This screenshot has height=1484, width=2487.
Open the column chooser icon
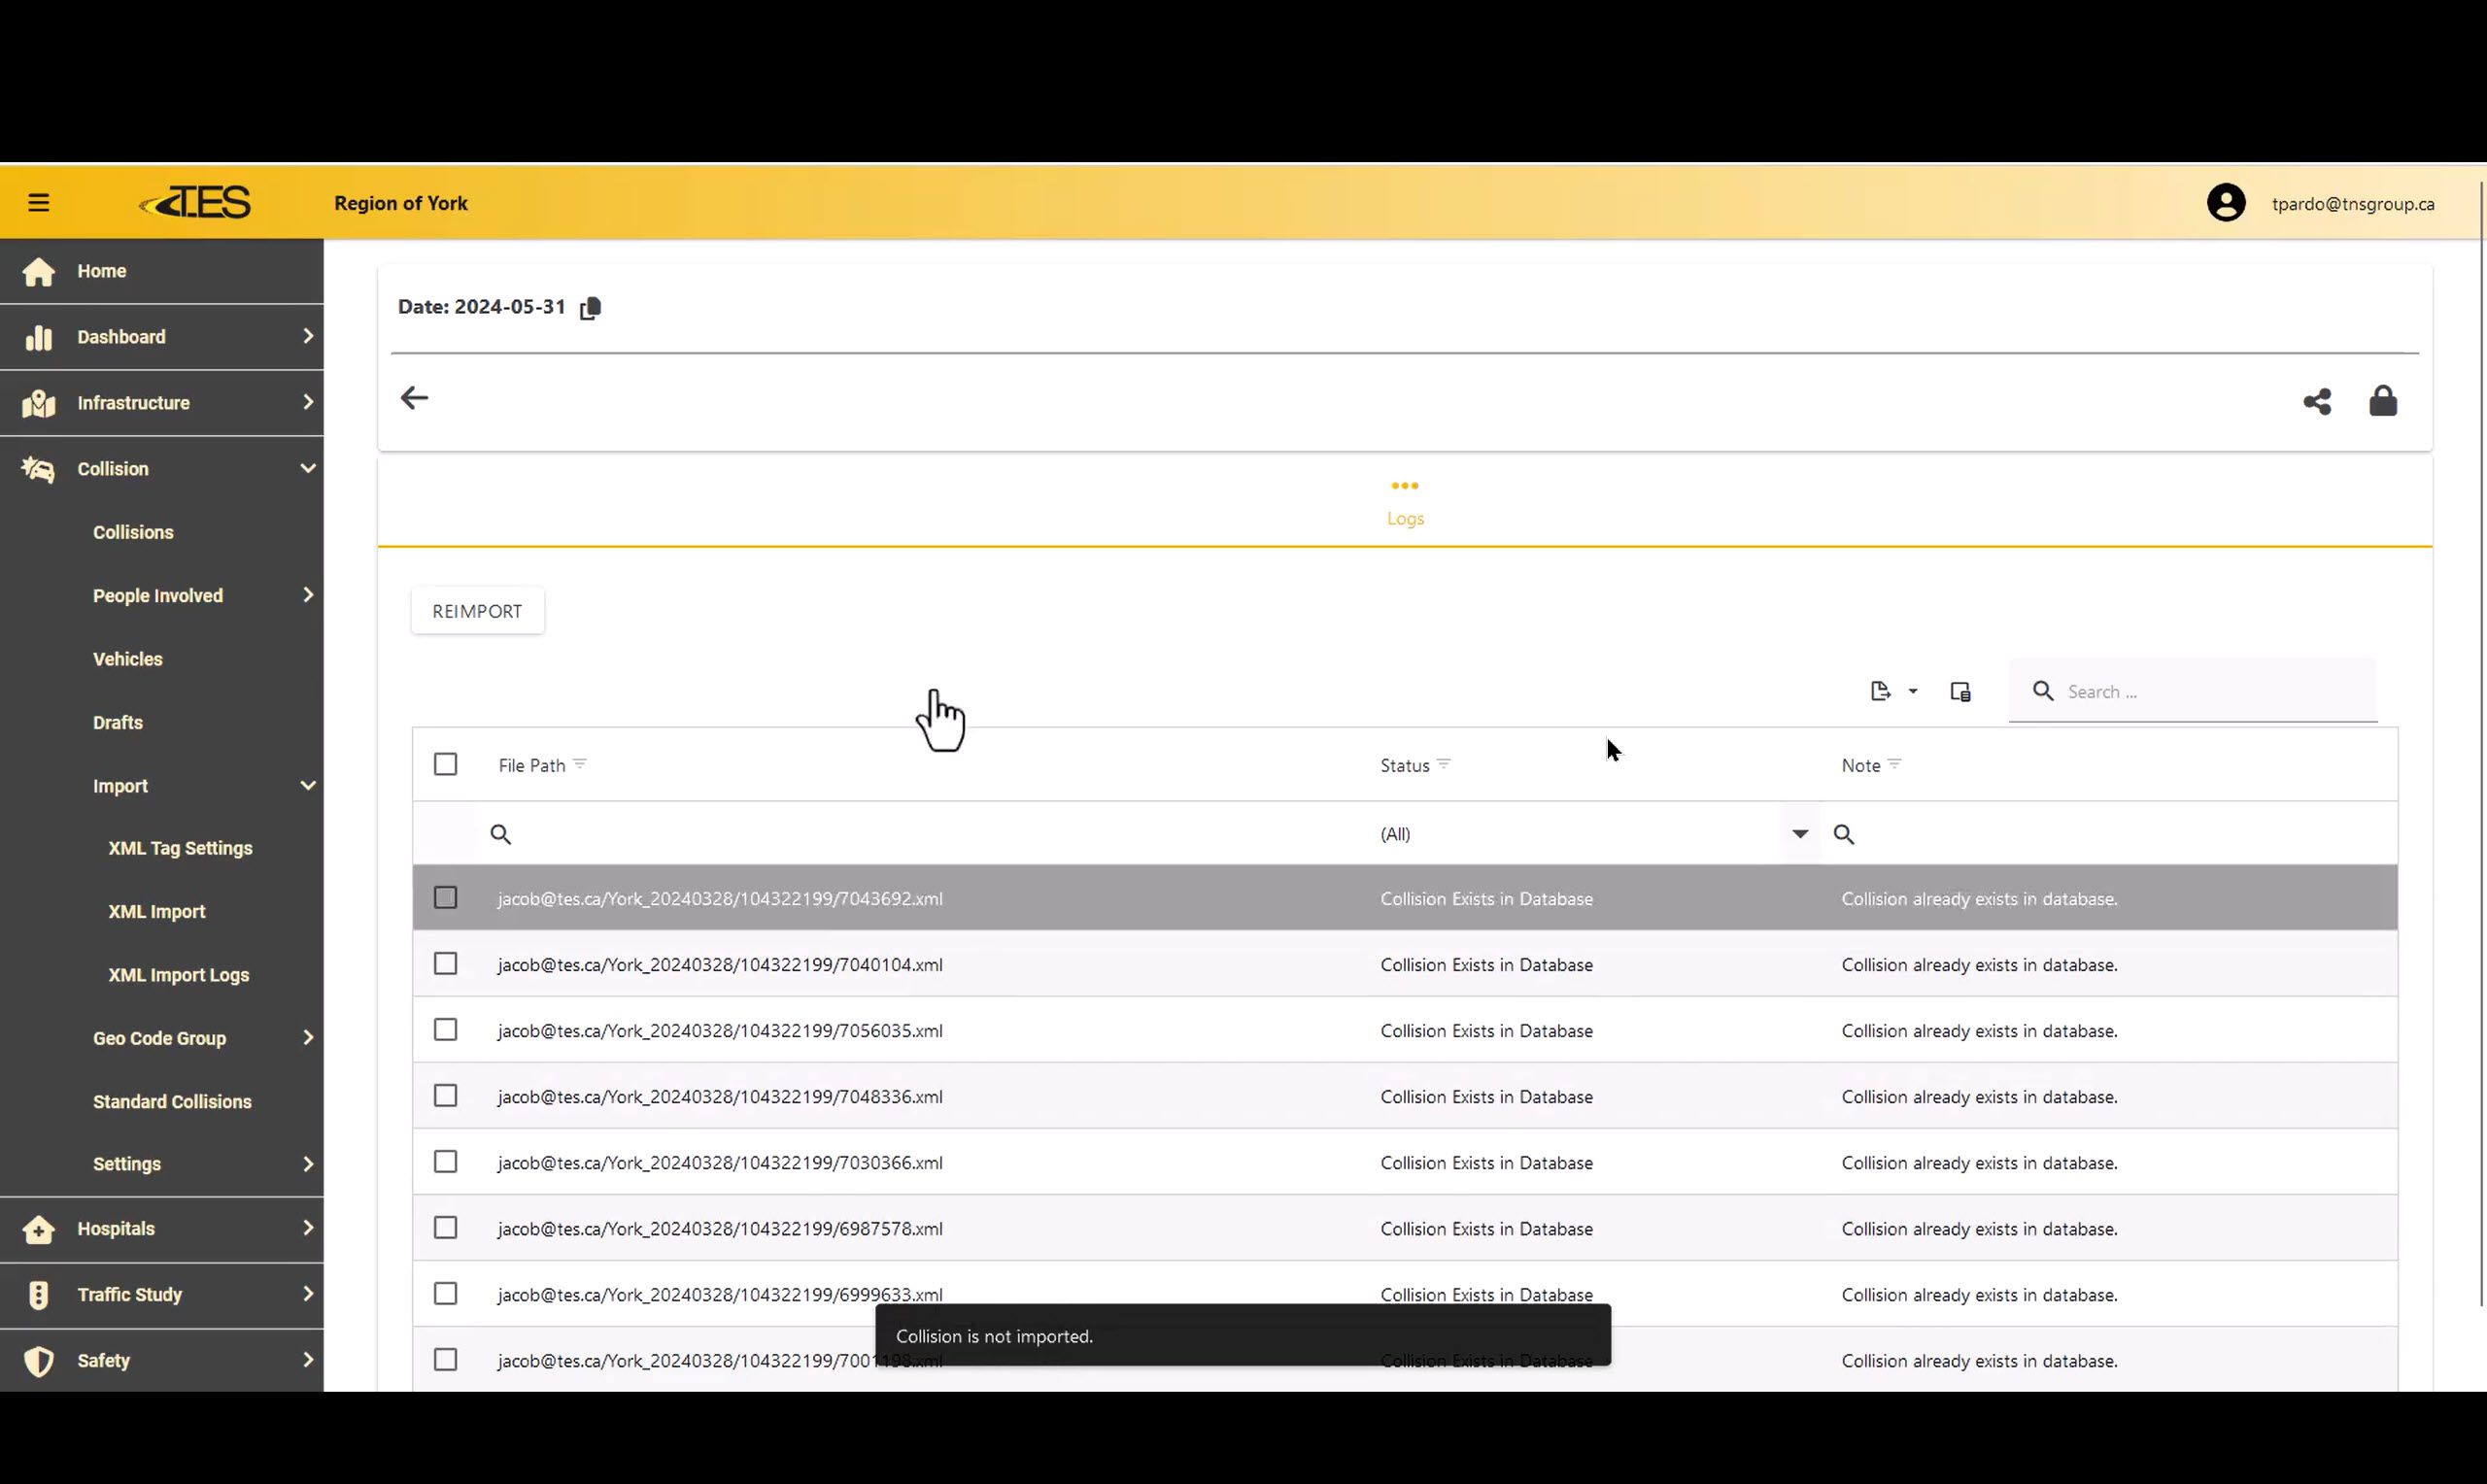coord(1959,691)
